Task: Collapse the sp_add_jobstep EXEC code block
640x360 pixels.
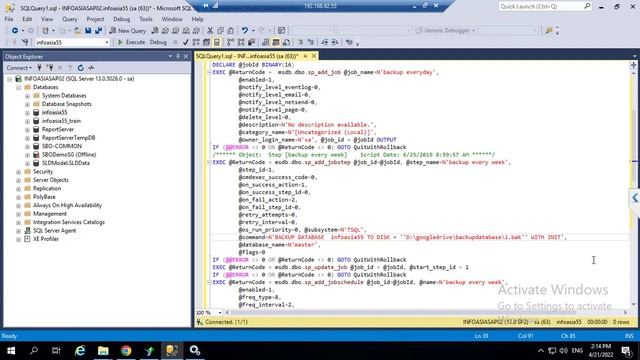Action: pos(209,162)
